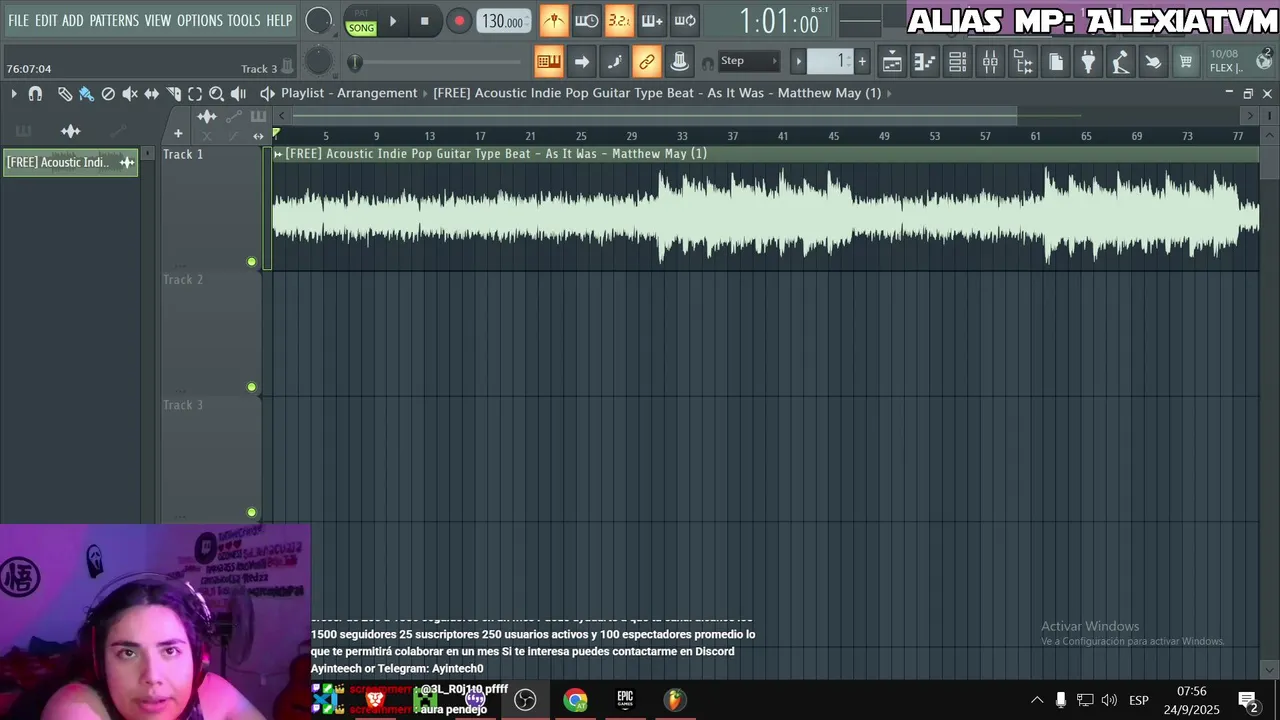The width and height of the screenshot is (1280, 720).
Task: Toggle playlist snap magnet button
Action: pyautogui.click(x=35, y=93)
